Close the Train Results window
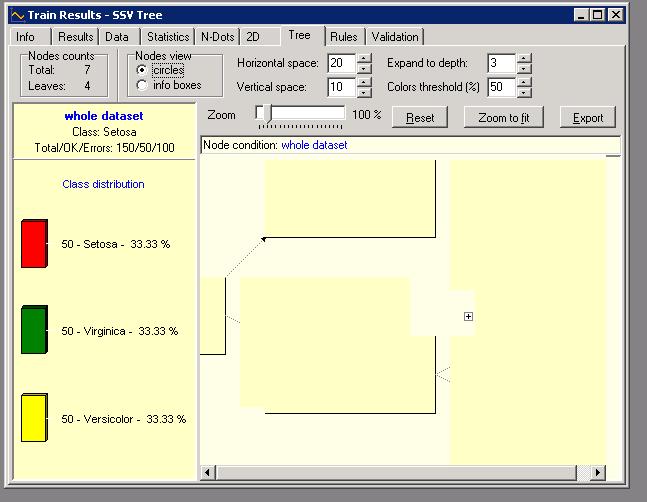 pos(615,15)
